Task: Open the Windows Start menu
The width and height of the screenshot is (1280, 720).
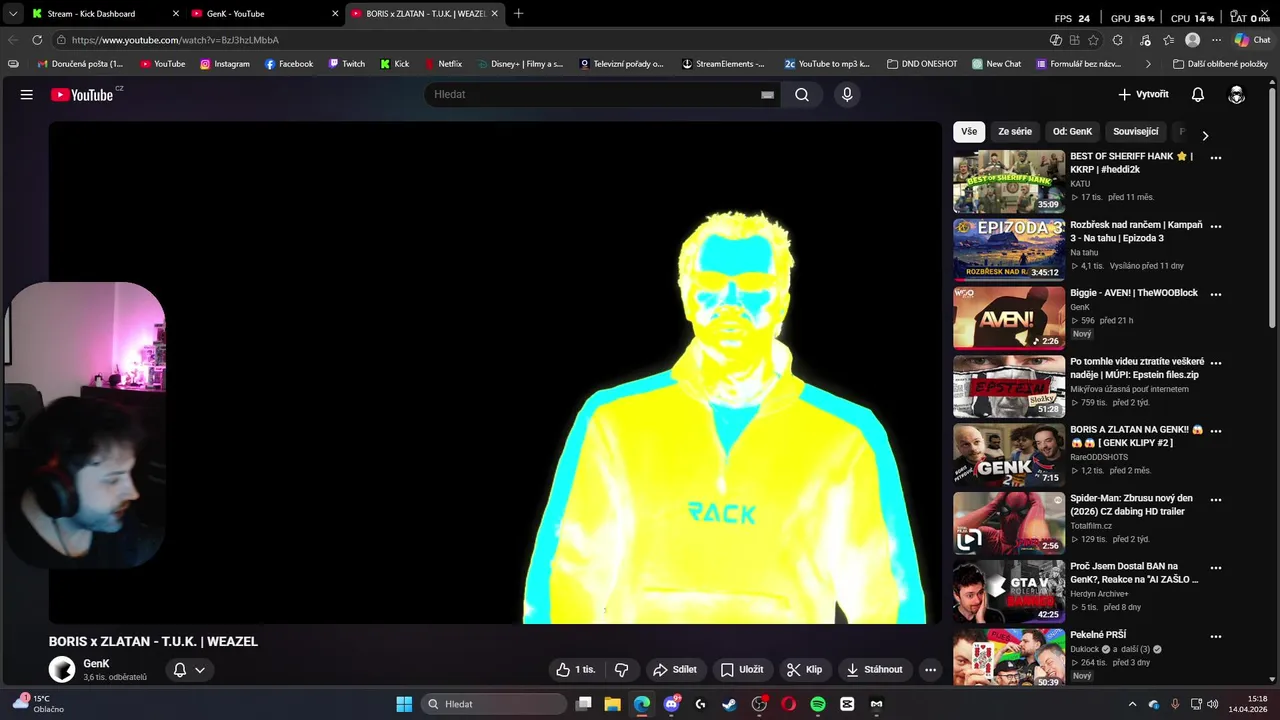Action: click(404, 704)
